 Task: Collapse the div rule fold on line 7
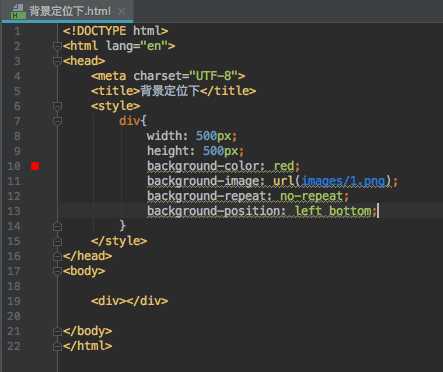(57, 121)
